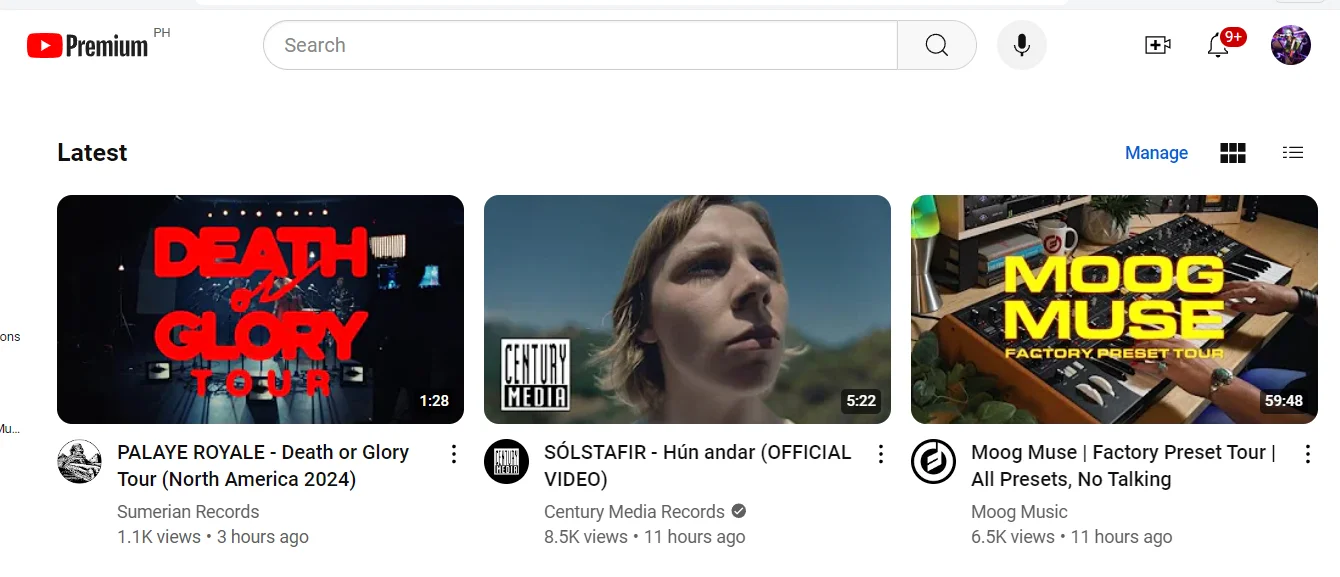Open the Create video icon

coord(1158,45)
